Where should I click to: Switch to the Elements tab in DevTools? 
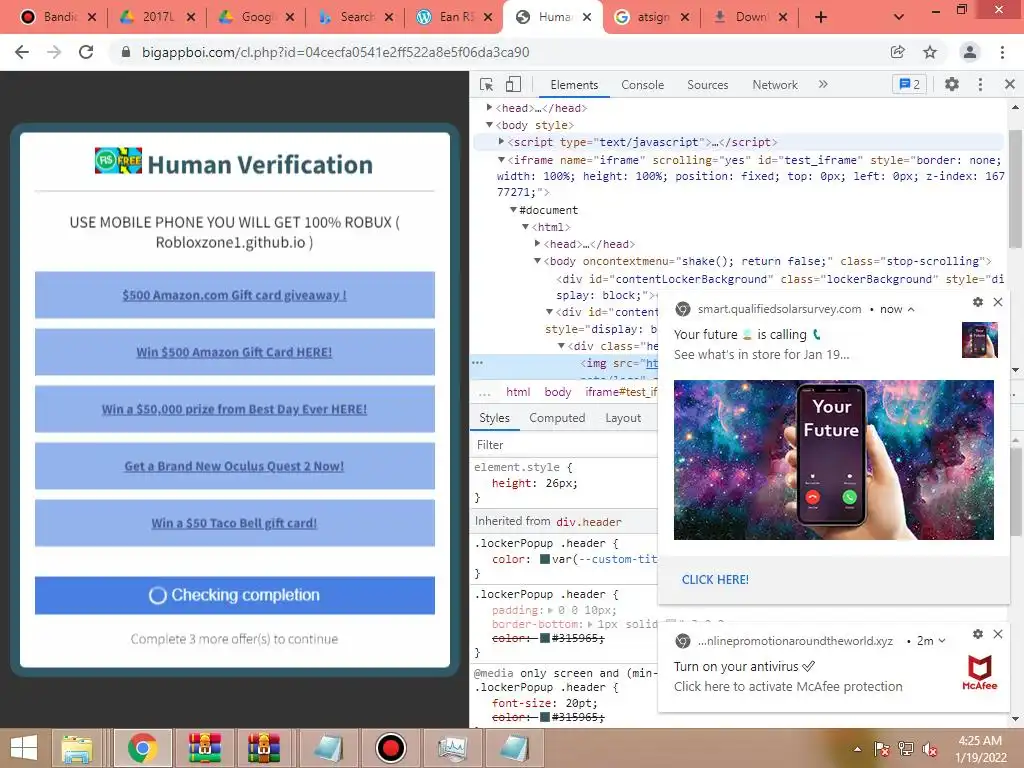573,85
